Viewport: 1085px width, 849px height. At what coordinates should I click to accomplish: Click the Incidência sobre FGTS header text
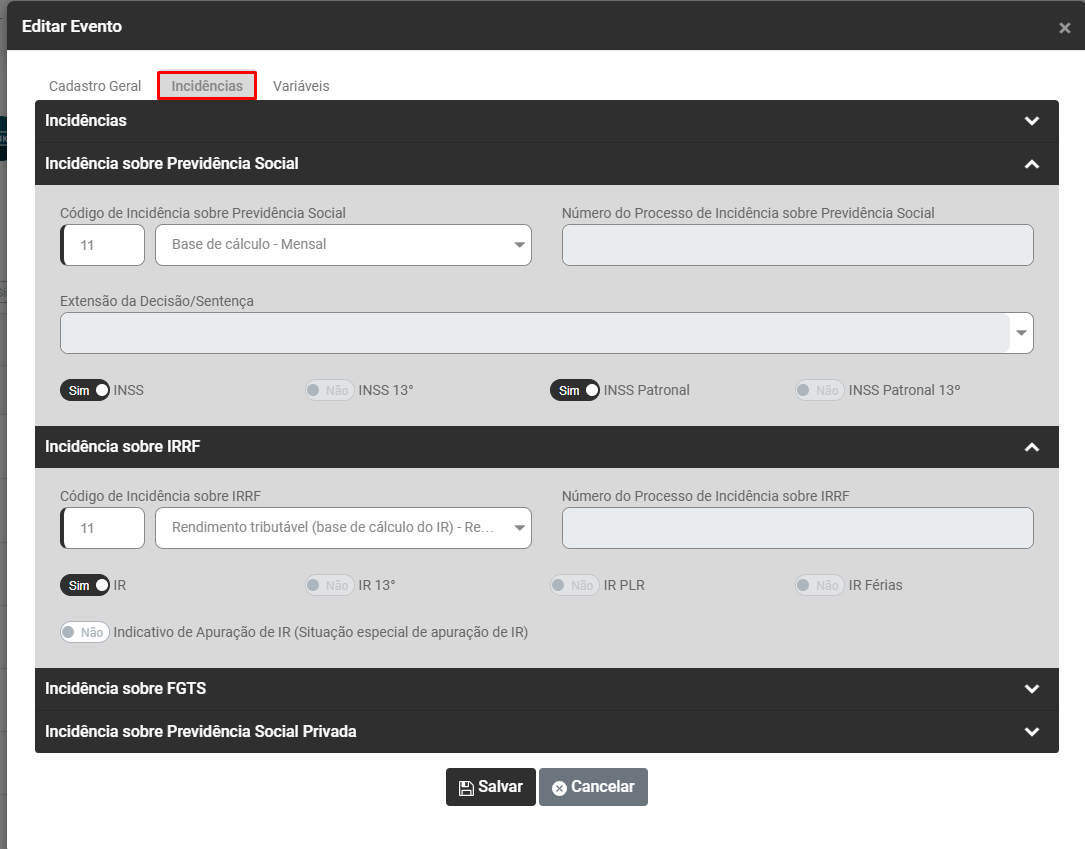tap(125, 688)
